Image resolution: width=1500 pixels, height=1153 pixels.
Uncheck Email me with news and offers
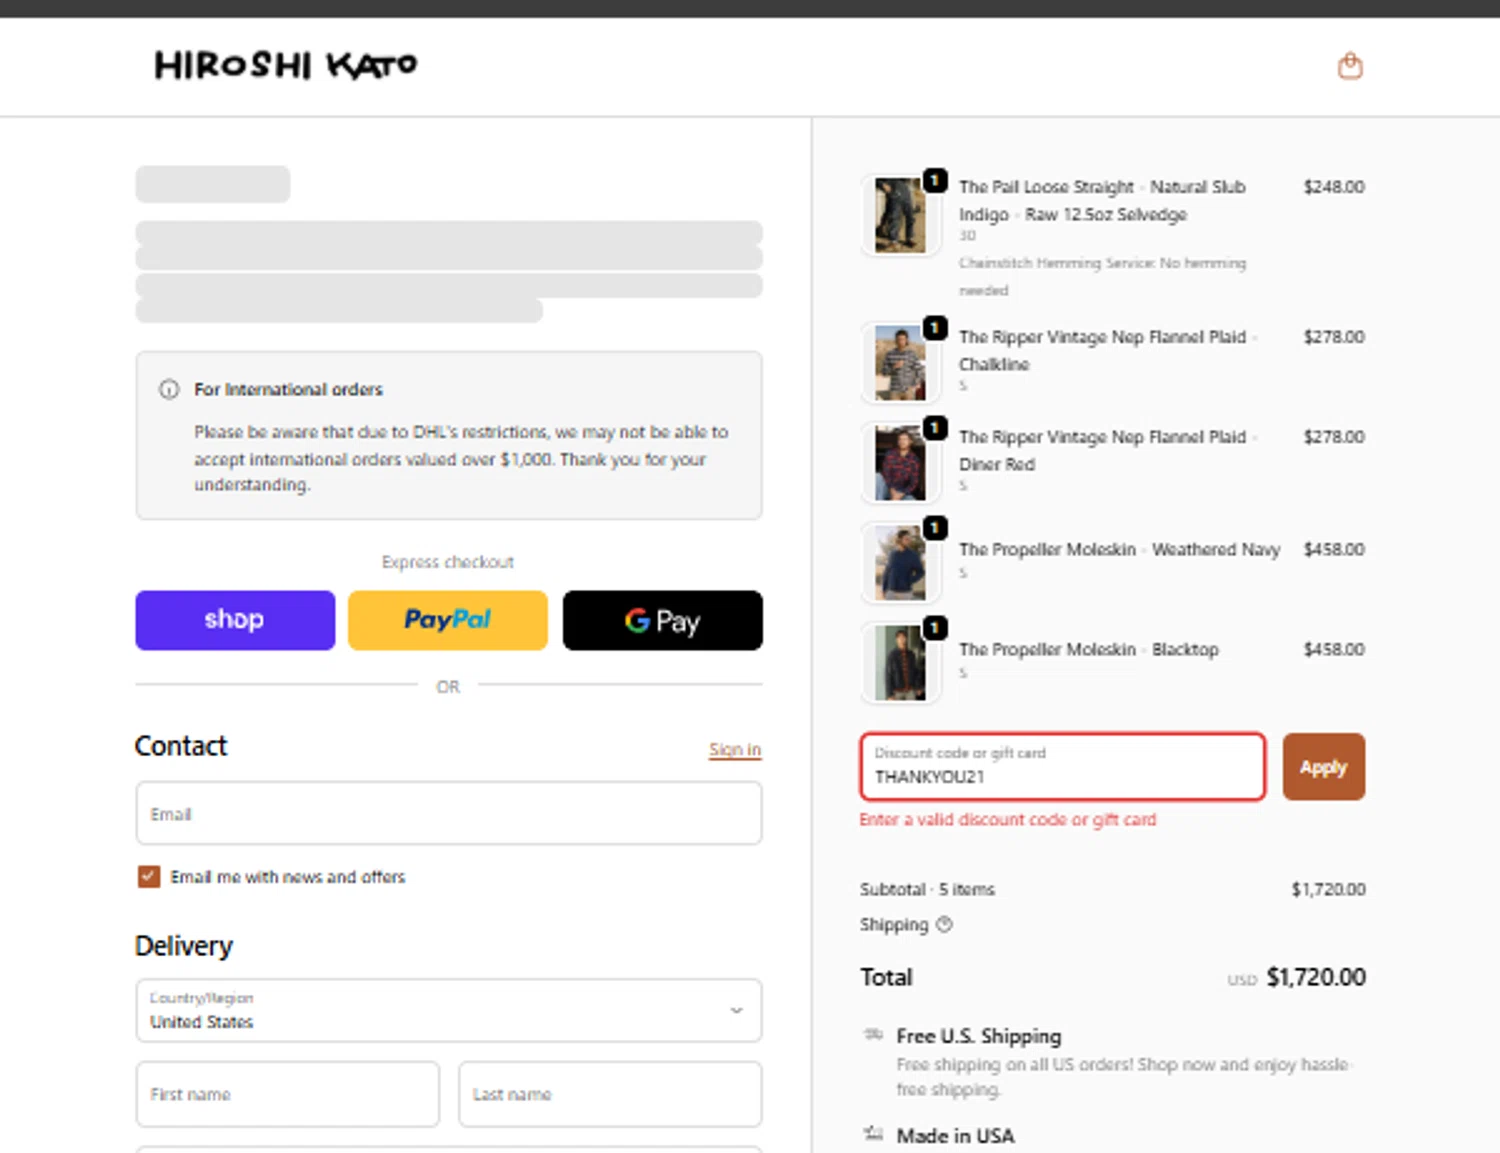tap(149, 877)
